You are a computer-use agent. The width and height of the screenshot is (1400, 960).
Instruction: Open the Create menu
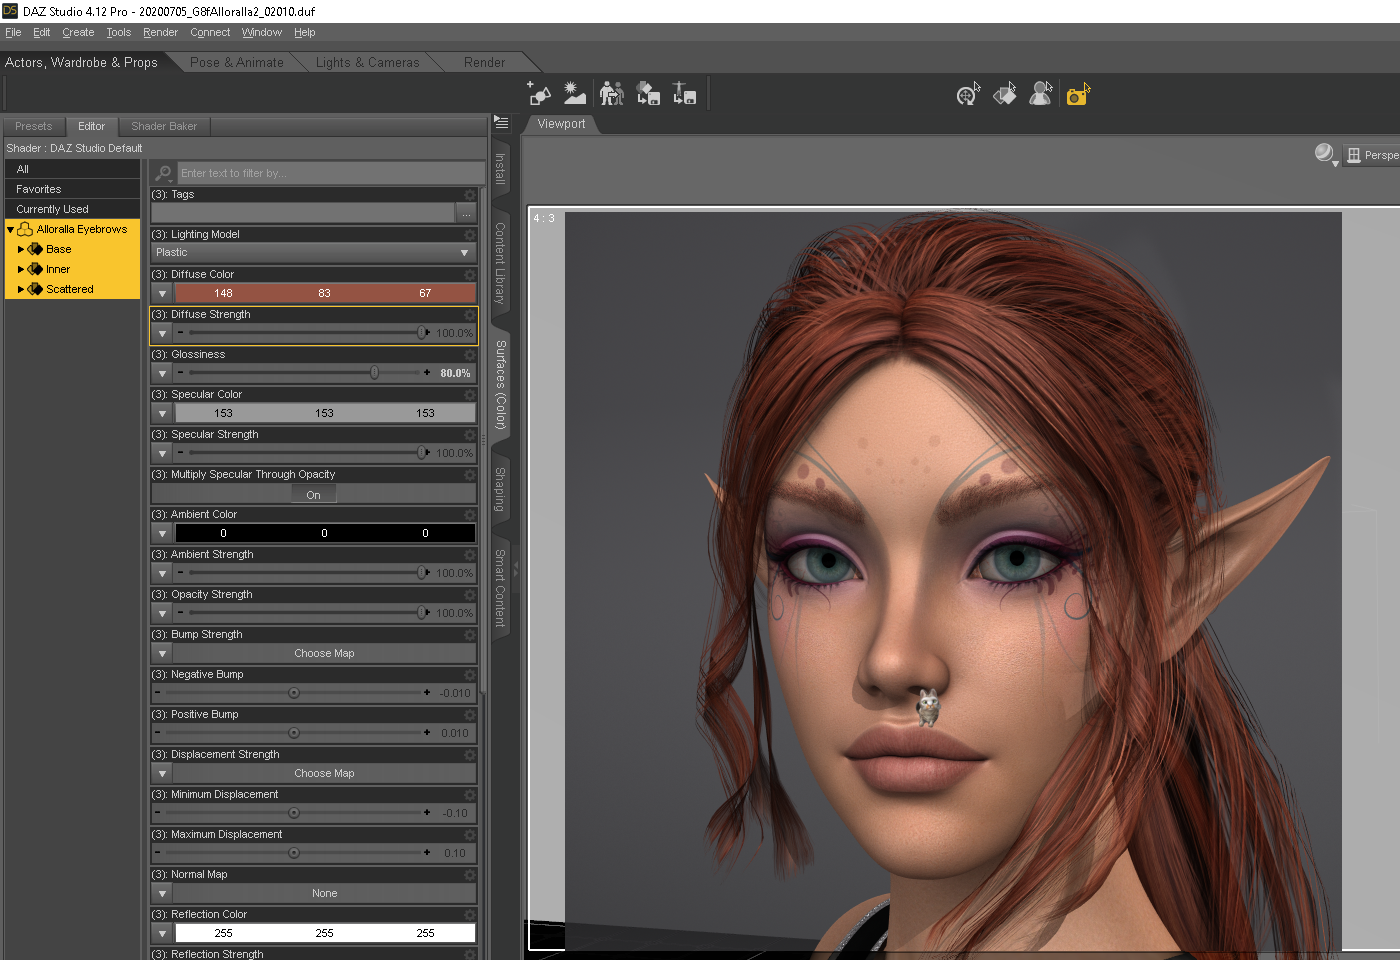78,32
